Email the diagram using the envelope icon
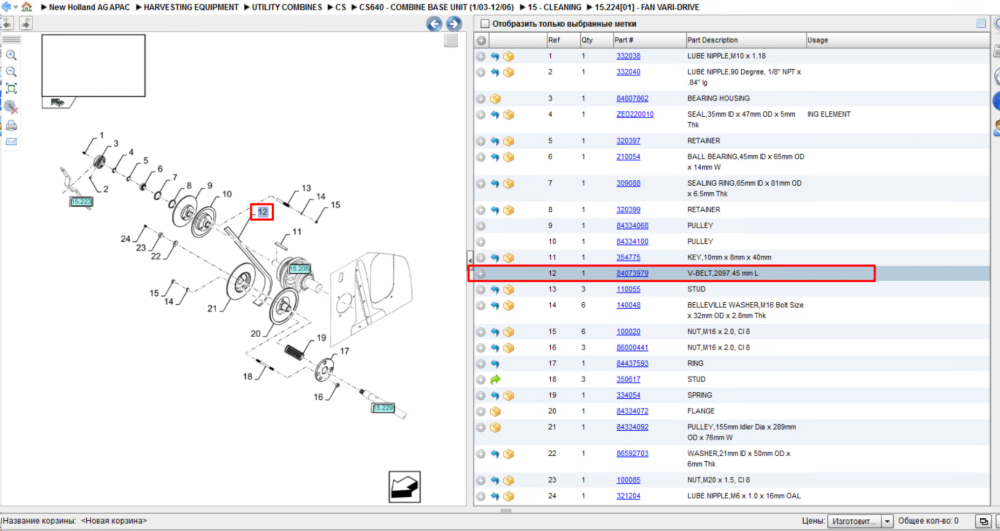1000x531 pixels. click(x=11, y=142)
